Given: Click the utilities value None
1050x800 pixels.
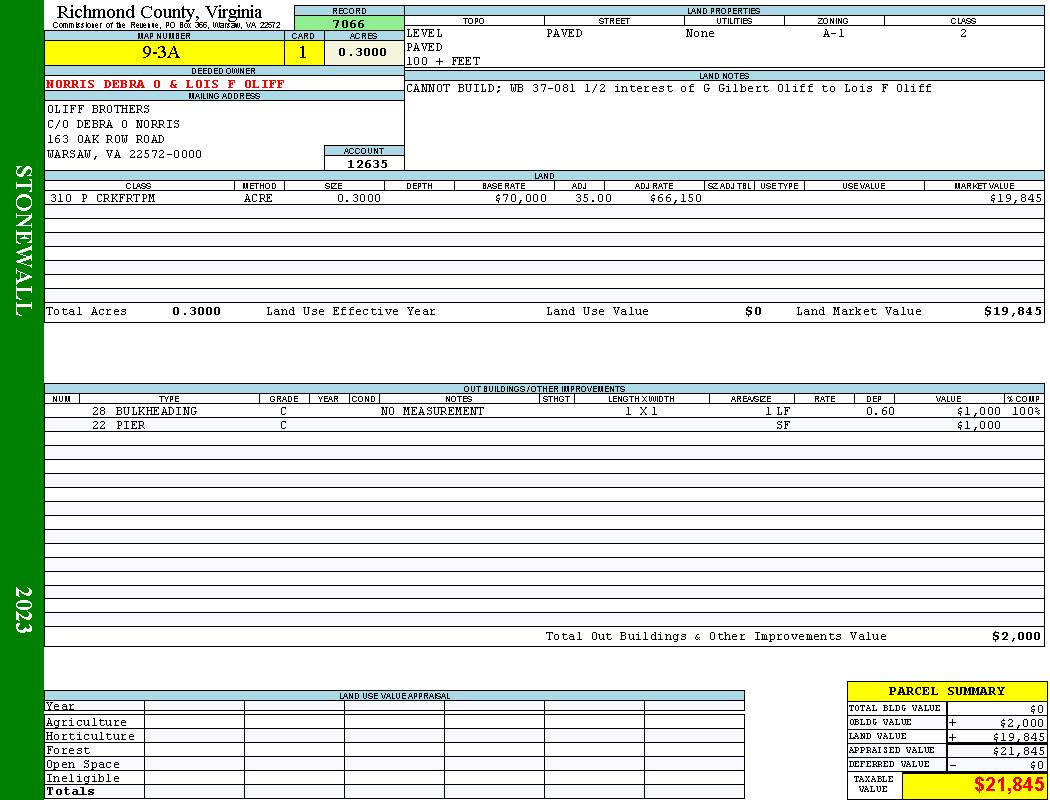Looking at the screenshot, I should (700, 33).
